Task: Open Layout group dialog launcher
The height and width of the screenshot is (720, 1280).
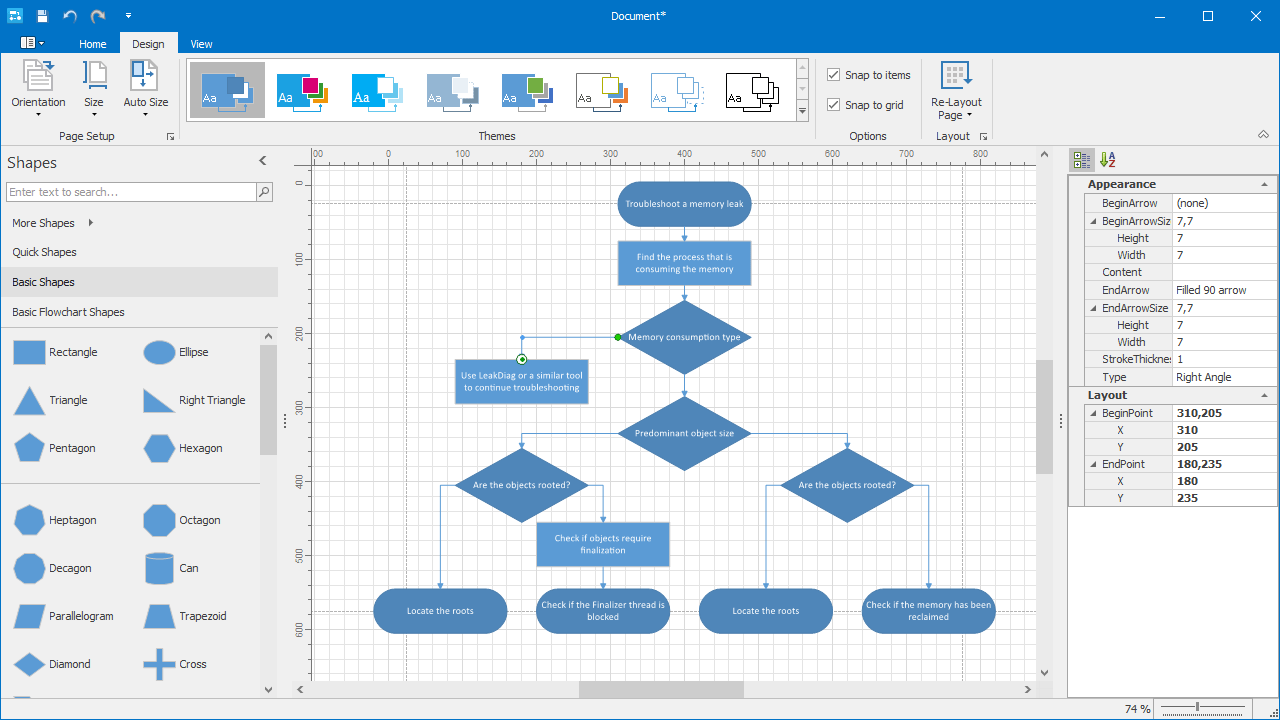Action: tap(984, 136)
